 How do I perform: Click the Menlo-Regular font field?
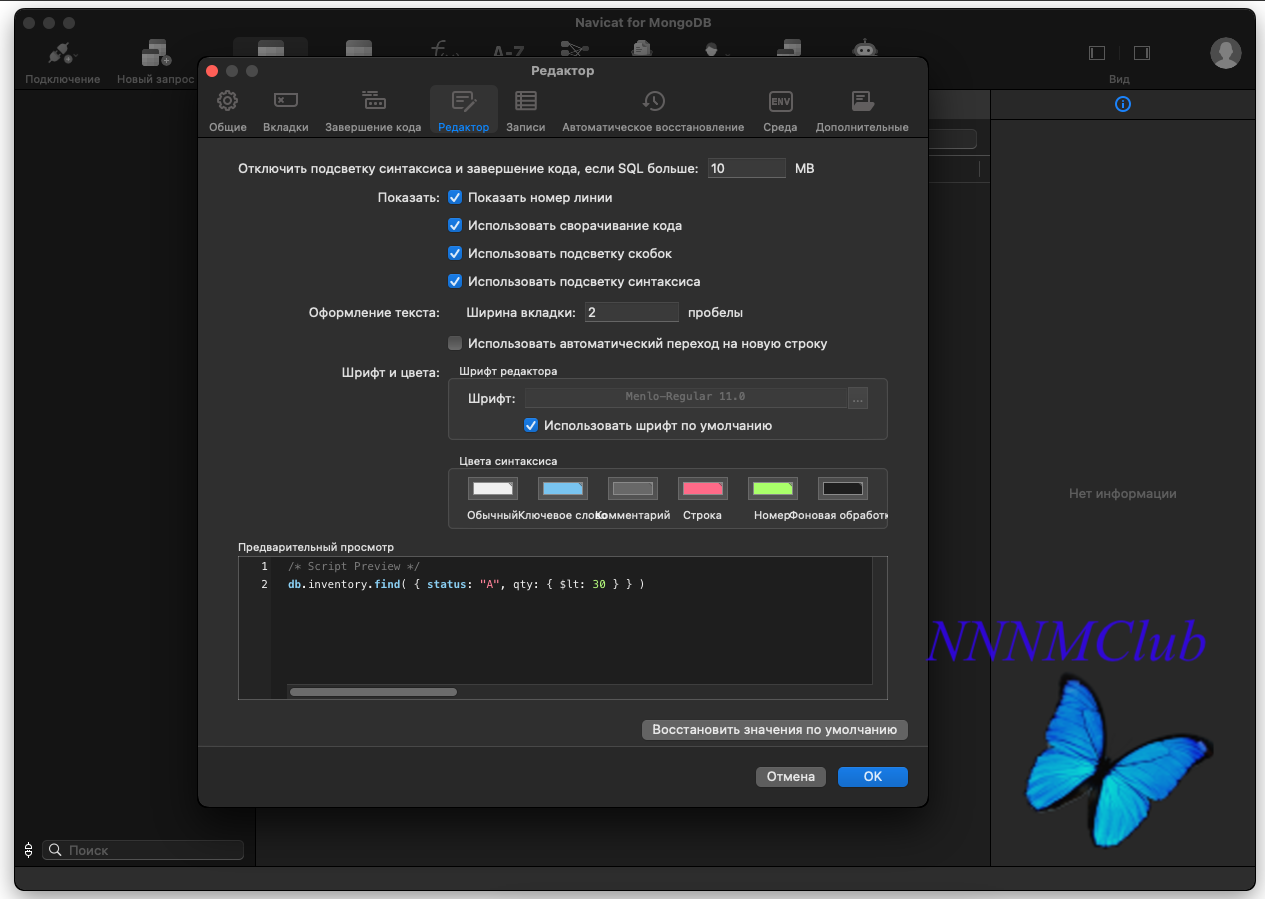[685, 397]
